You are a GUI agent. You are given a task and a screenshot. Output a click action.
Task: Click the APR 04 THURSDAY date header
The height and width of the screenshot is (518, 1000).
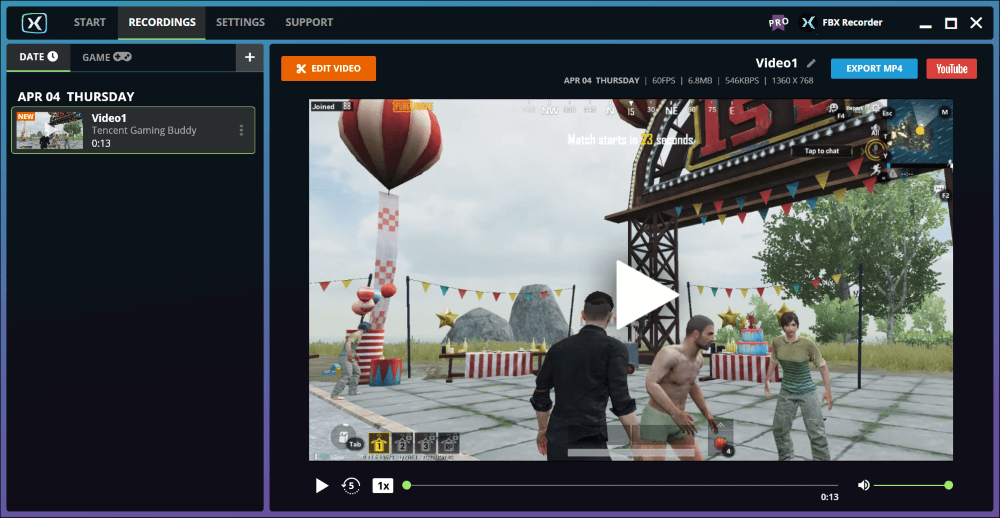coord(76,97)
